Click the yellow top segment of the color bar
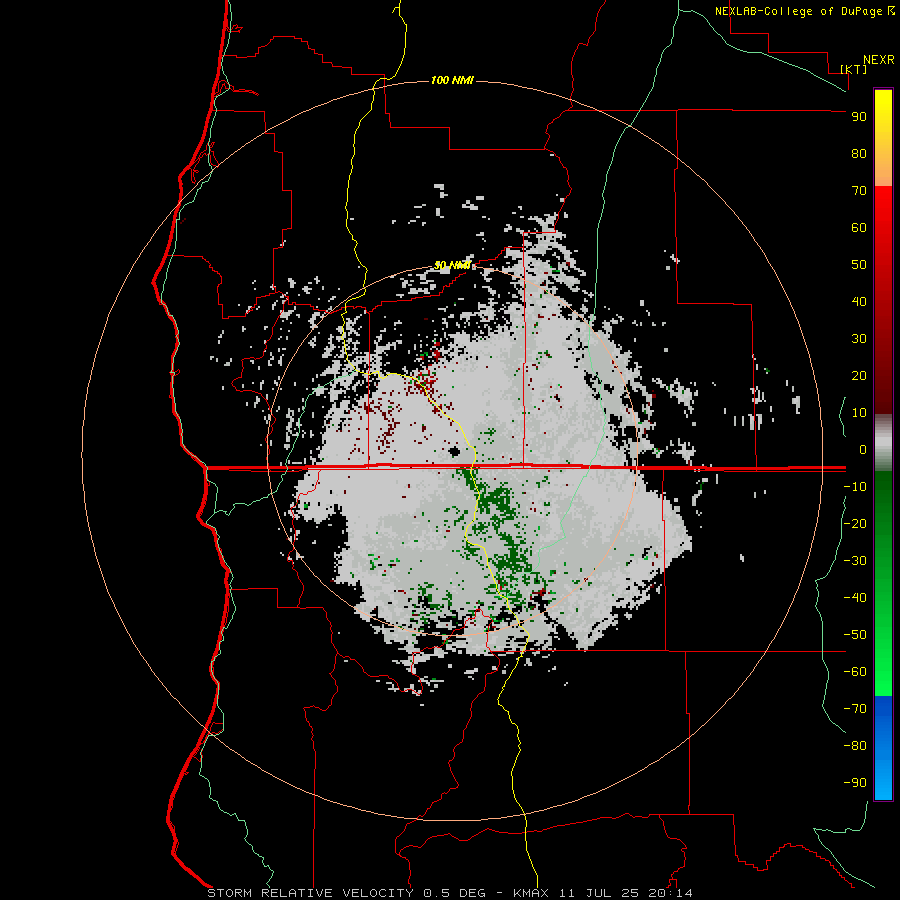Image resolution: width=900 pixels, height=900 pixels. pos(883,138)
